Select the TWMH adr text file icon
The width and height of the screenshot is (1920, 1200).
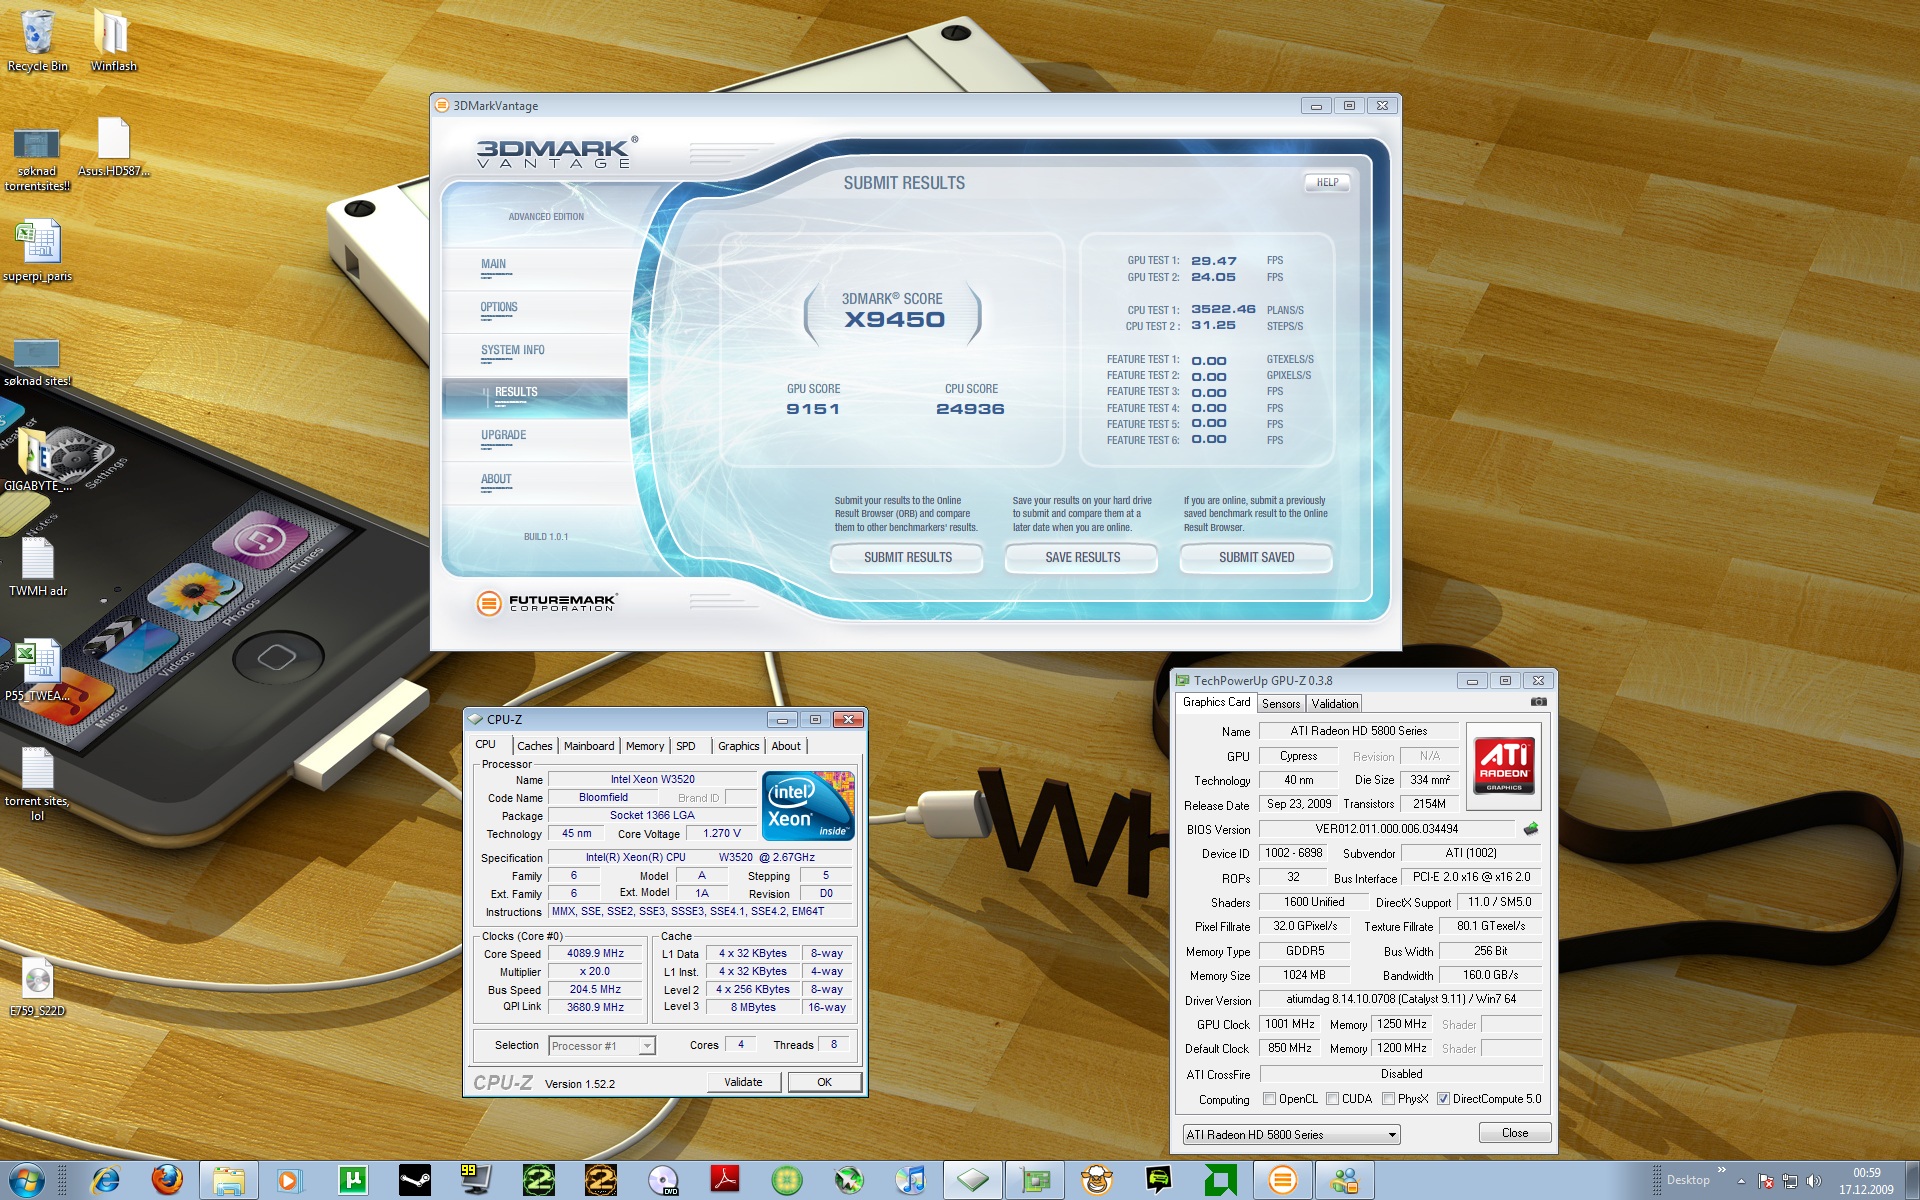[38, 567]
